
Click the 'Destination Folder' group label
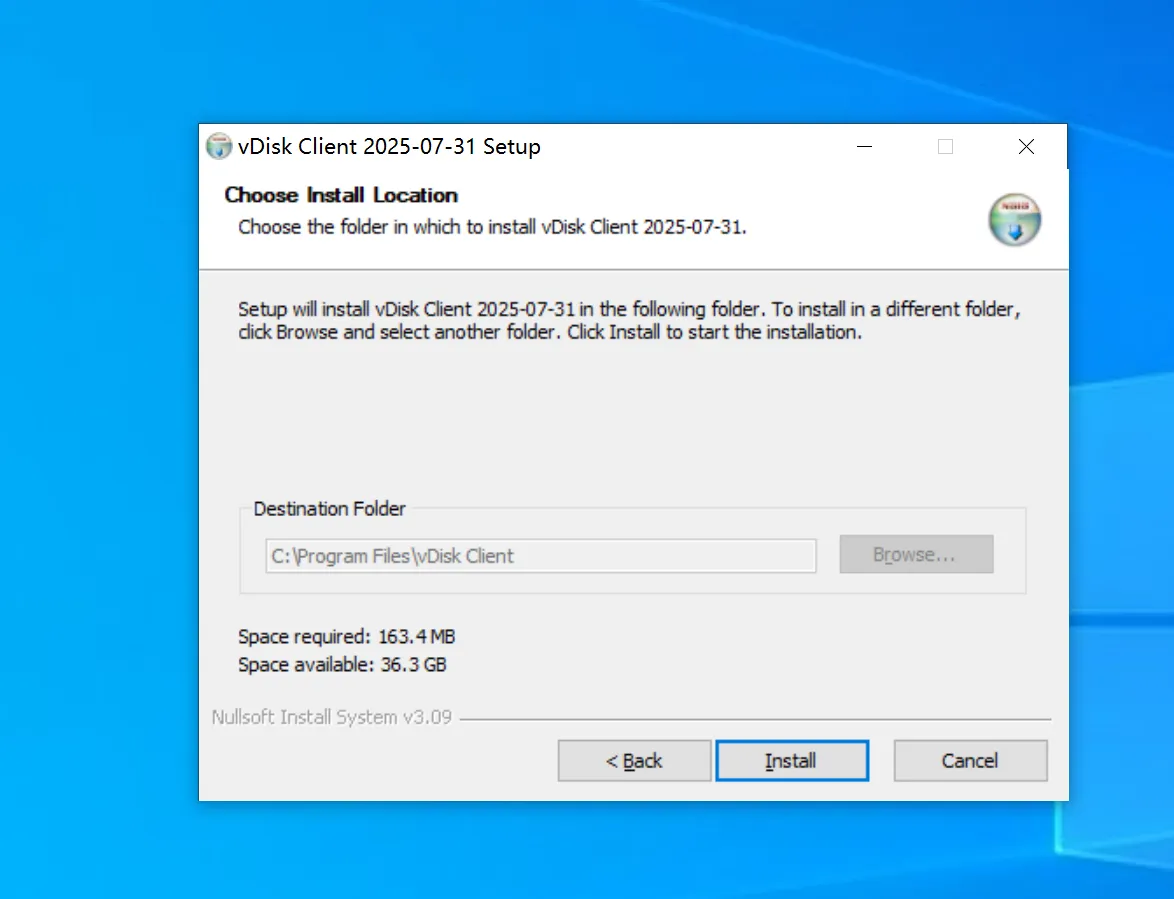(x=329, y=509)
